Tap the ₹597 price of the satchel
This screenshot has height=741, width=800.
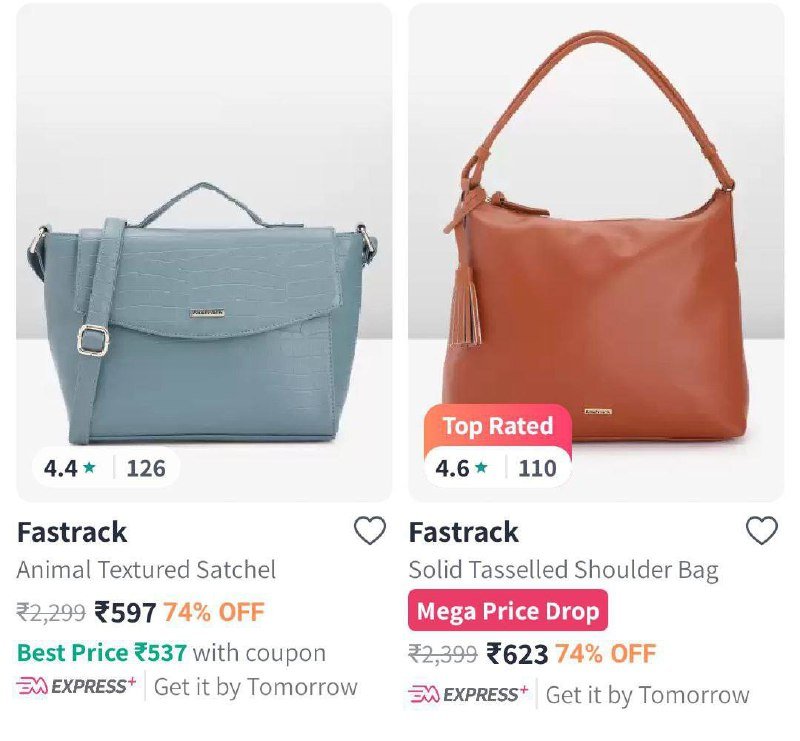125,612
